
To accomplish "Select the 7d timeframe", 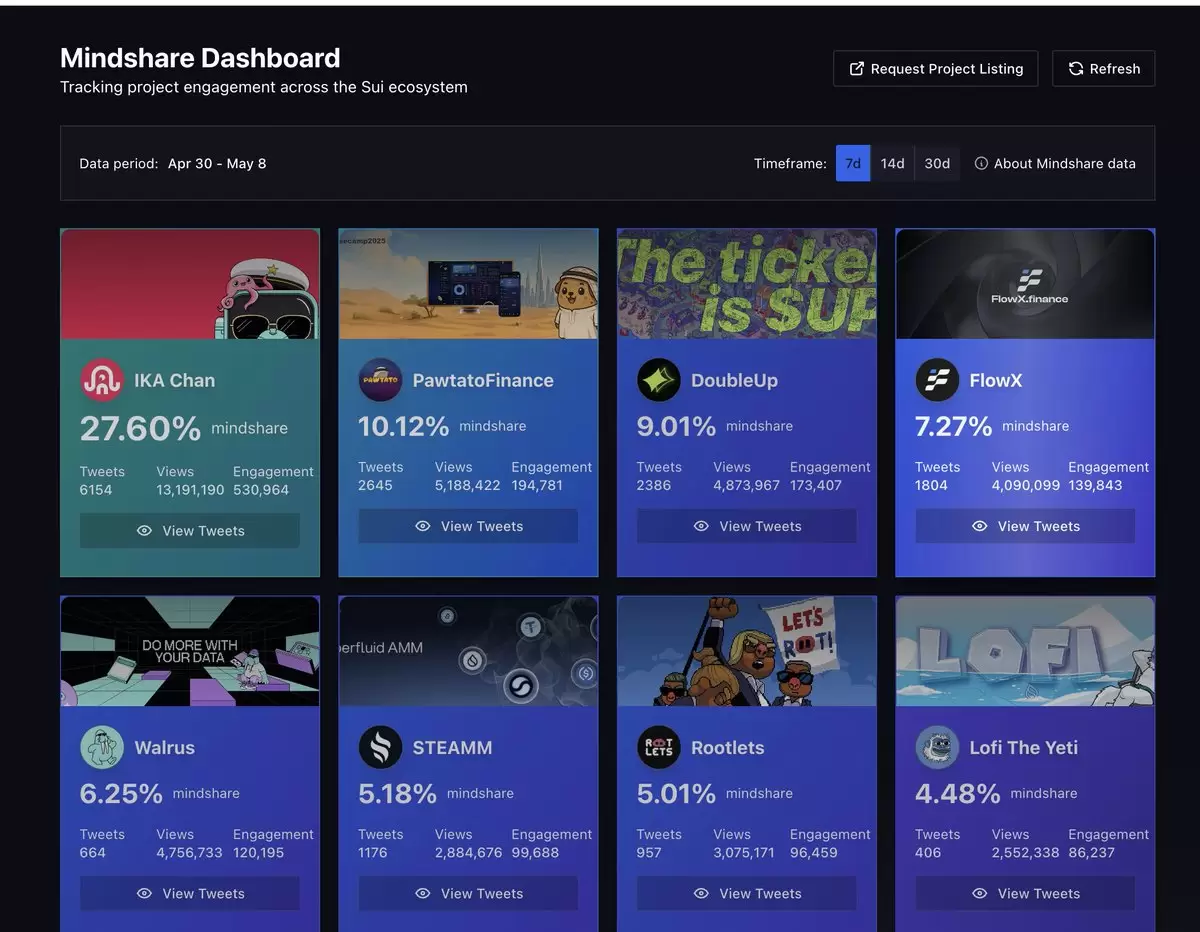I will (853, 163).
